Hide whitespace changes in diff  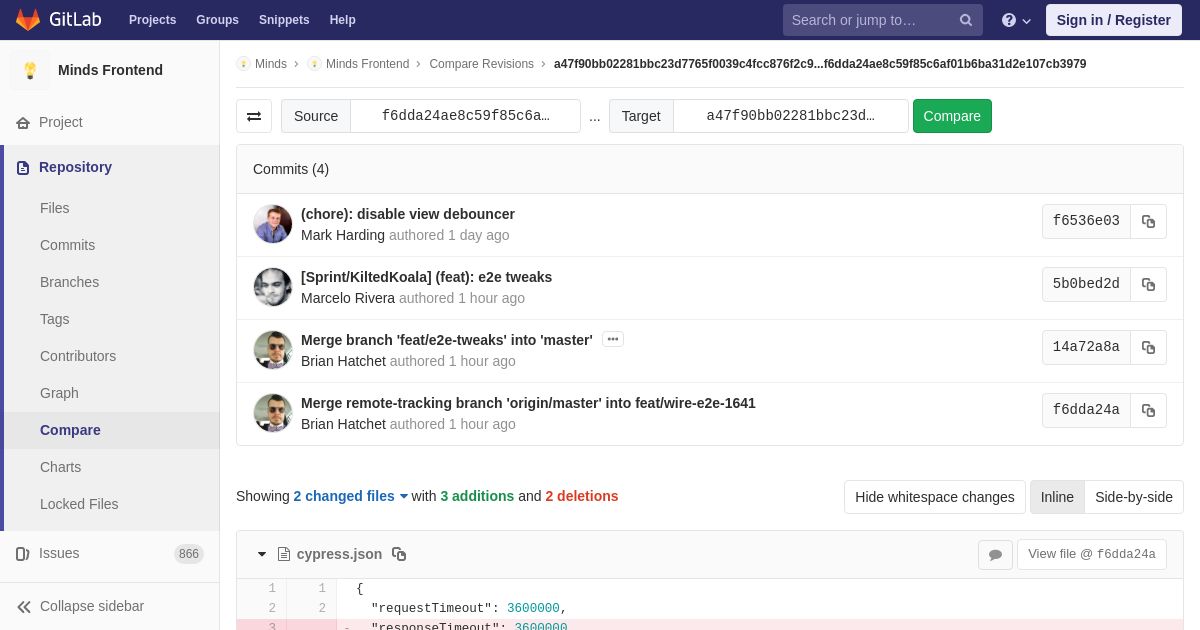pos(934,497)
